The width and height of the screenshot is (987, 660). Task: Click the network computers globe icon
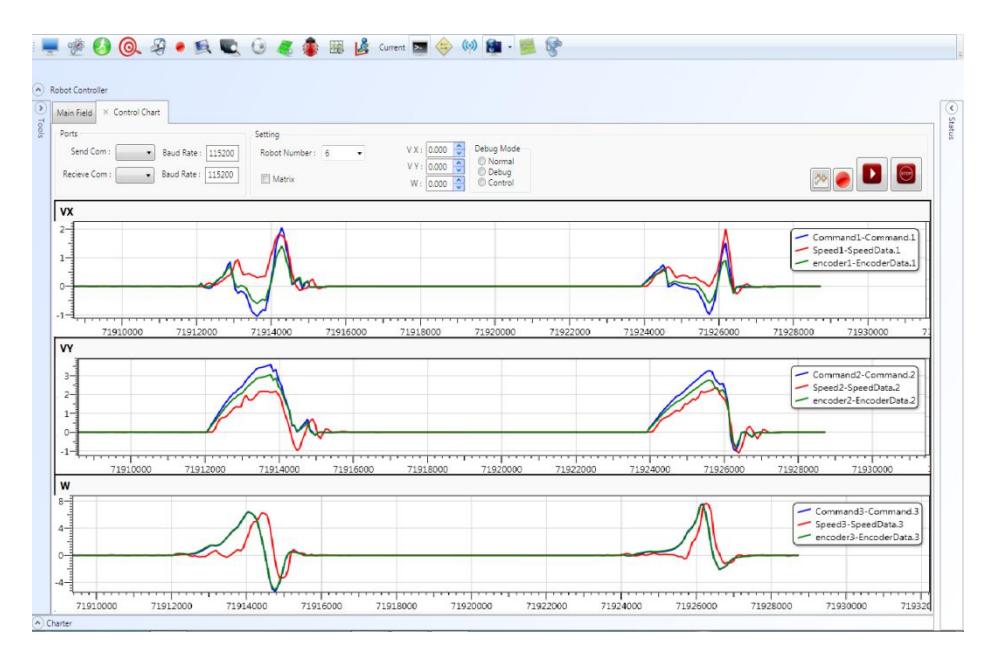coord(494,47)
